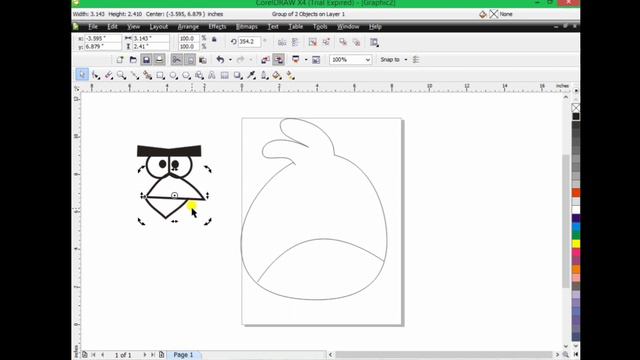The image size is (640, 360).
Task: Click the Save disk icon
Action: [146, 60]
